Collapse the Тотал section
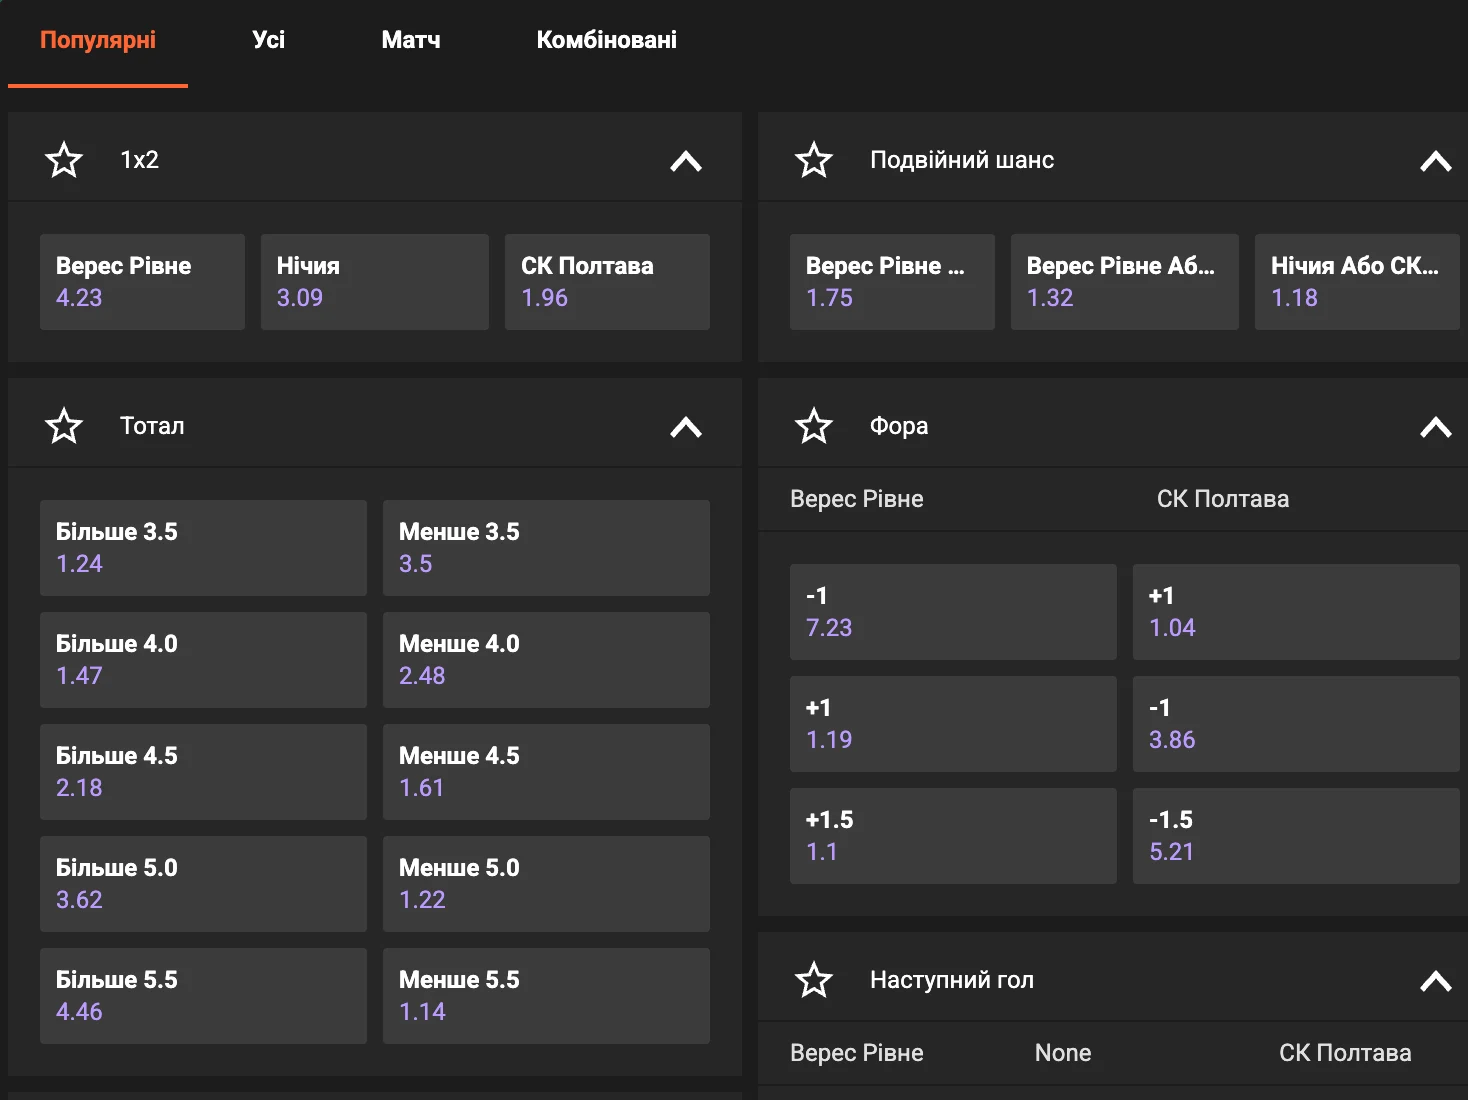The height and width of the screenshot is (1100, 1468). [686, 427]
